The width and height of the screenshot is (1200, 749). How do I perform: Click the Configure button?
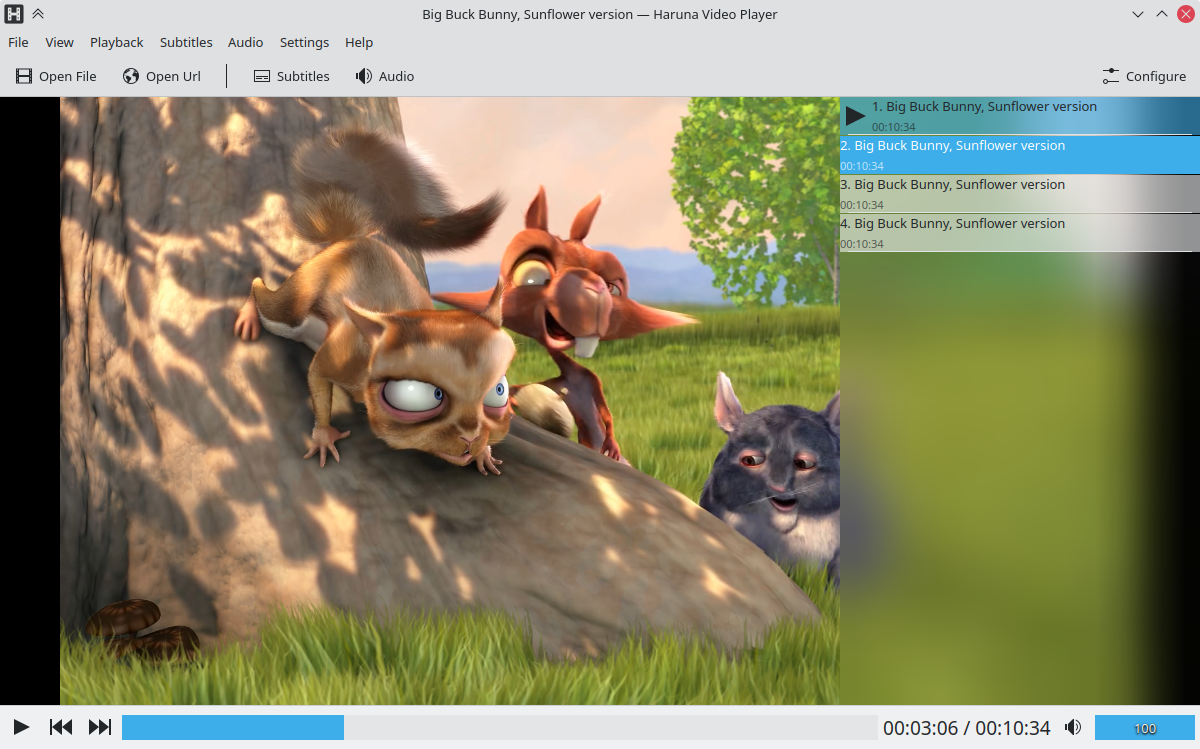1144,76
